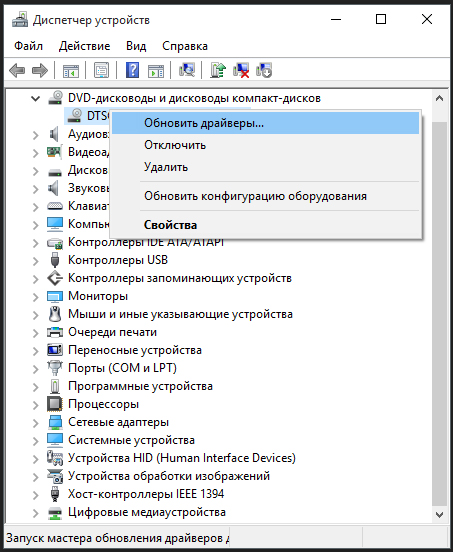Click the show/hide console tree toolbar icon
Viewport: 453px width, 552px height.
point(71,70)
